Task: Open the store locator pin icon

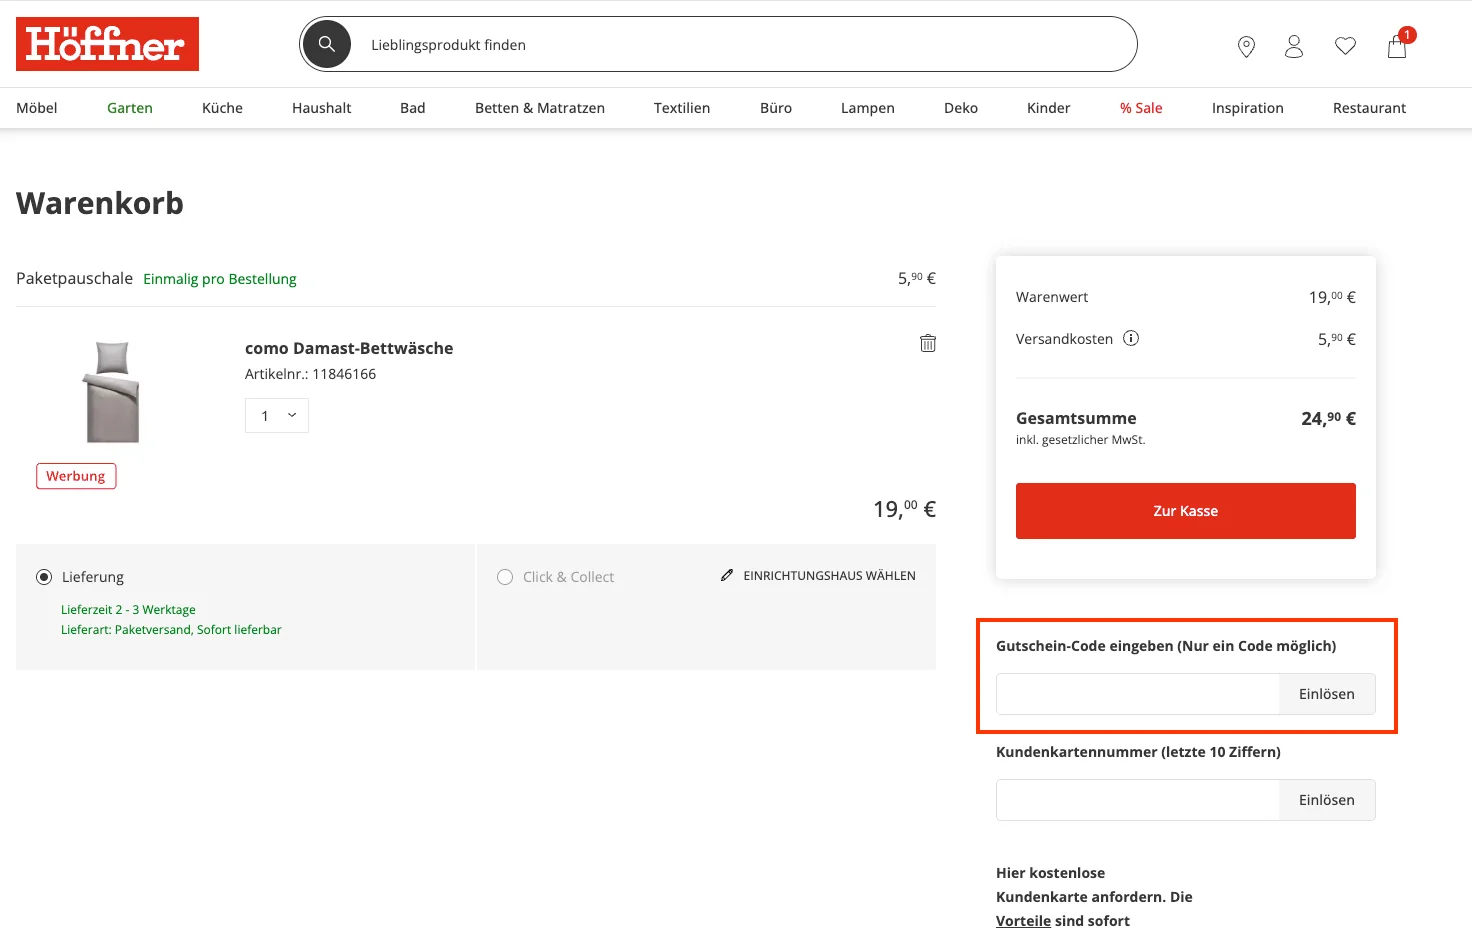Action: tap(1246, 46)
